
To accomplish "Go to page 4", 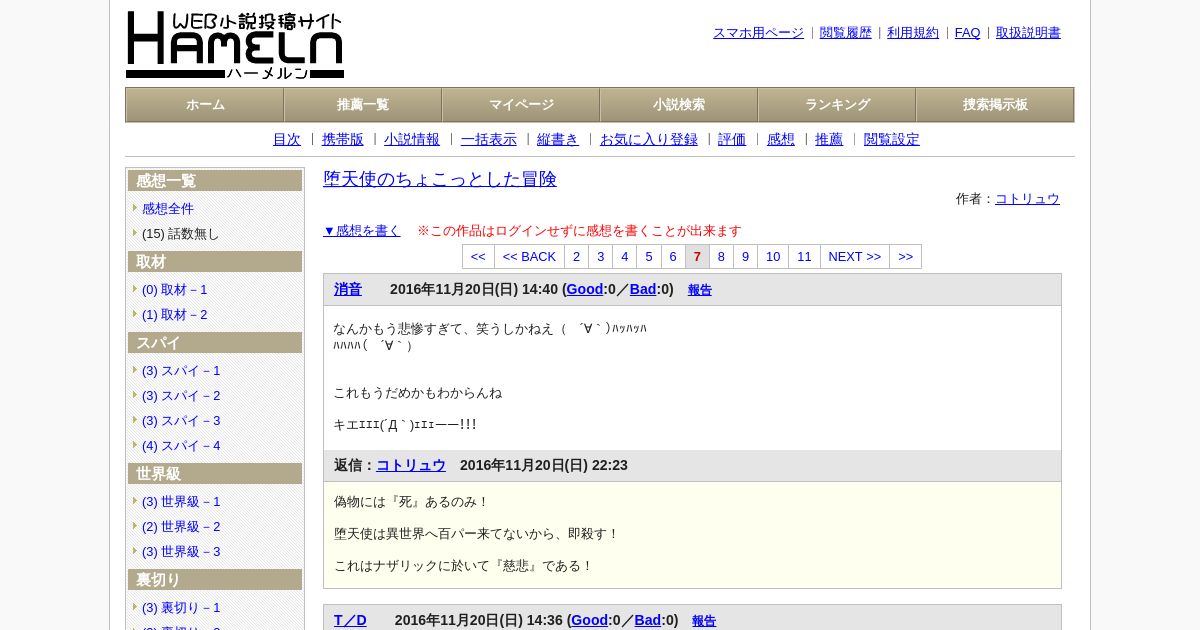I will coord(624,257).
